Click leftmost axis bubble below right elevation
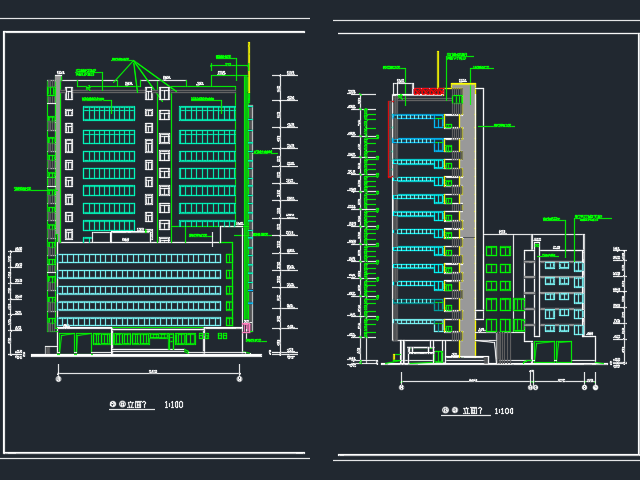Viewport: 640px width, 480px height. click(x=401, y=386)
